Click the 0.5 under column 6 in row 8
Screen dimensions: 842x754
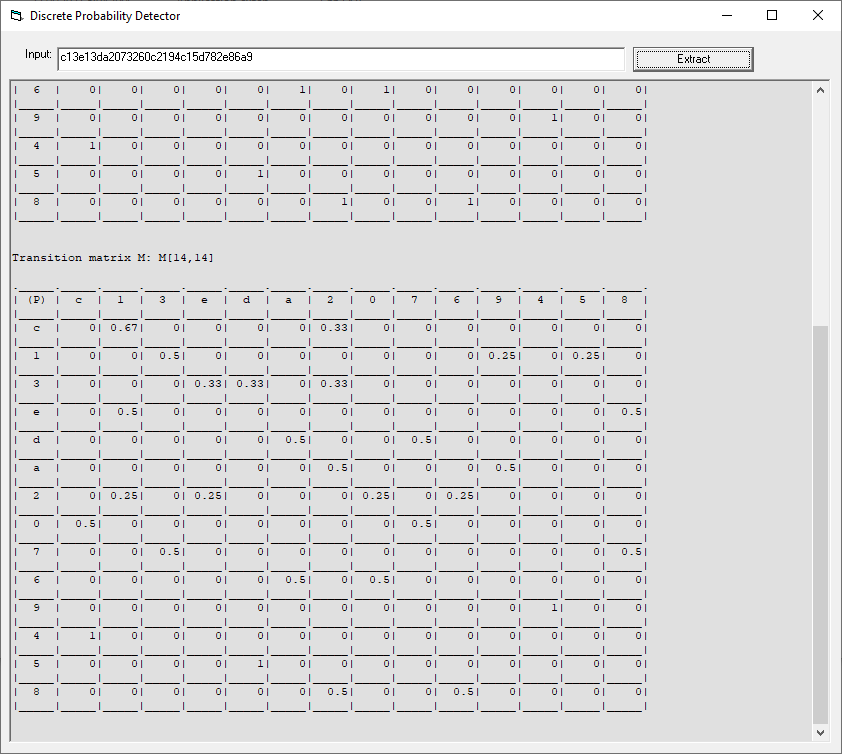point(463,691)
